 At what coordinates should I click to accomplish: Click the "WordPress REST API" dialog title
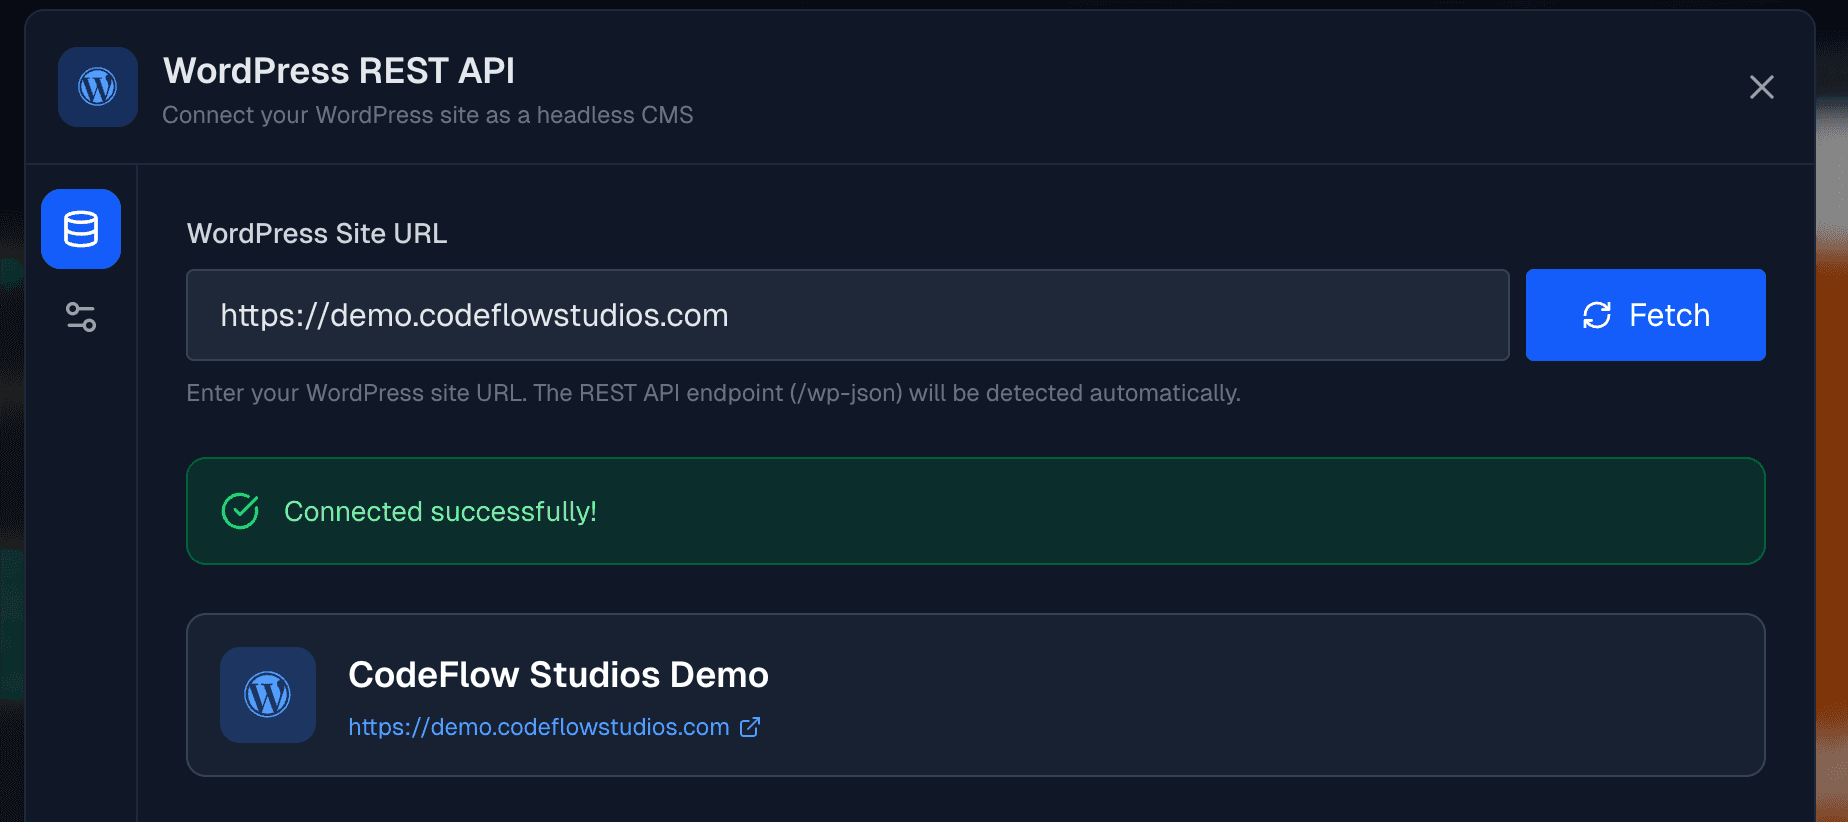(339, 71)
